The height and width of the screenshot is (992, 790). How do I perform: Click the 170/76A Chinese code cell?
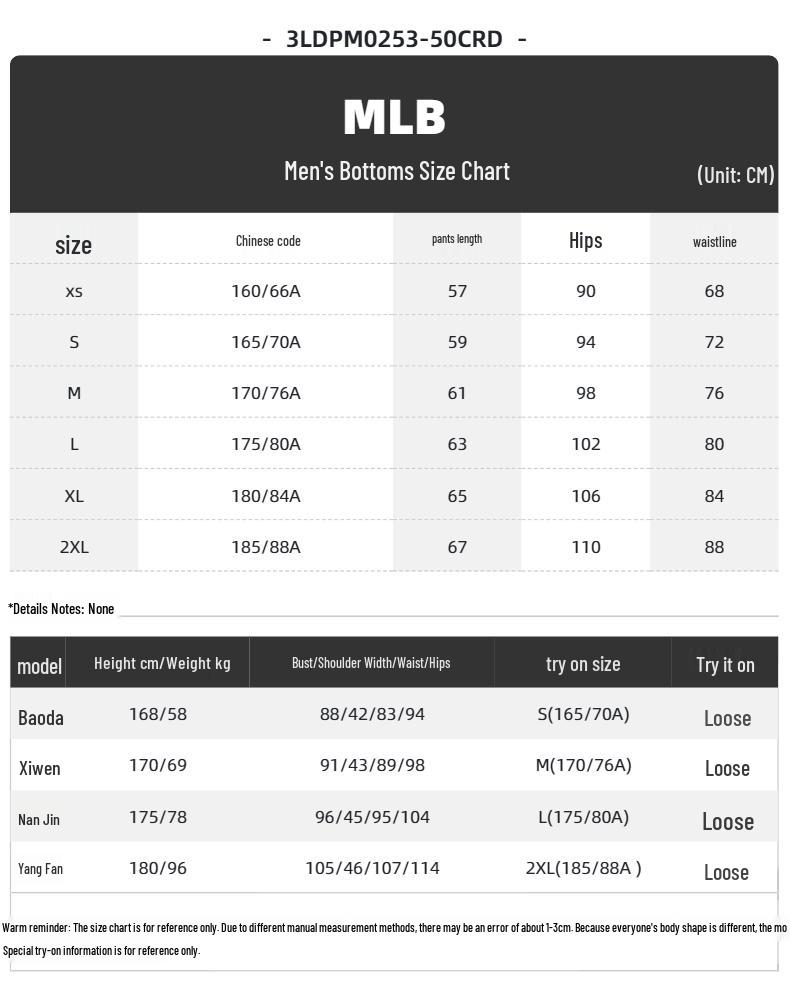coord(266,393)
